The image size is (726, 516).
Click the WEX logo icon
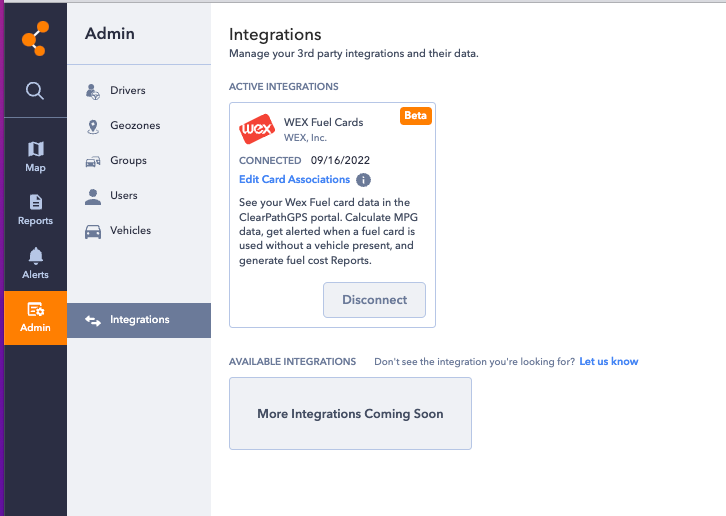click(256, 130)
